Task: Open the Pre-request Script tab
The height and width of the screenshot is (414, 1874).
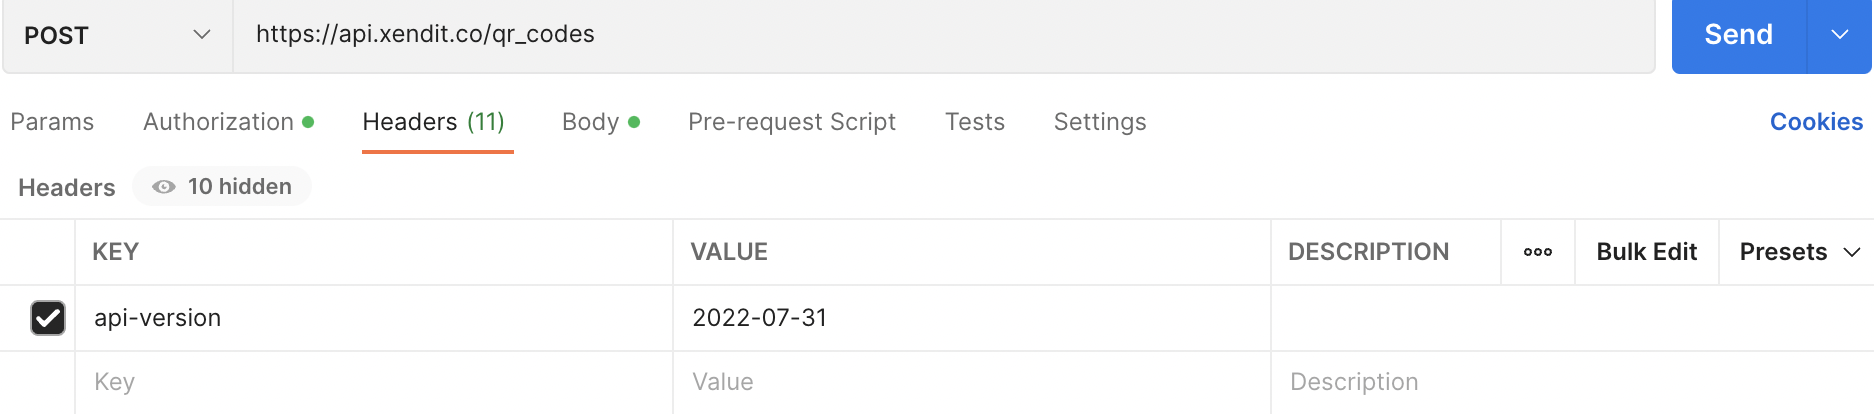Action: tap(791, 122)
